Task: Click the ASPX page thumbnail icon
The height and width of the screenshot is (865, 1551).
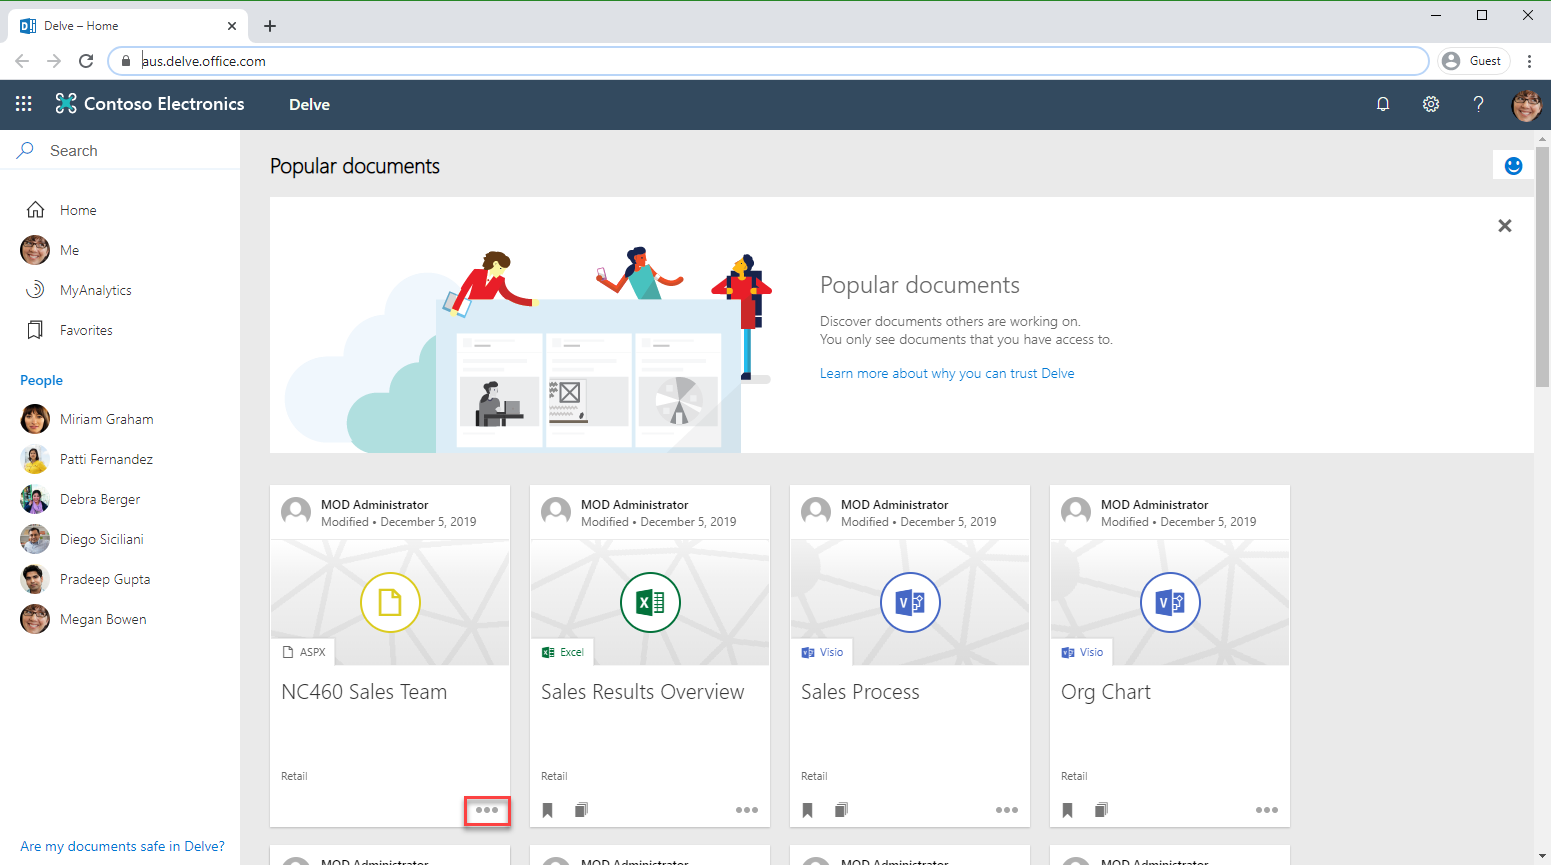Action: click(x=390, y=603)
